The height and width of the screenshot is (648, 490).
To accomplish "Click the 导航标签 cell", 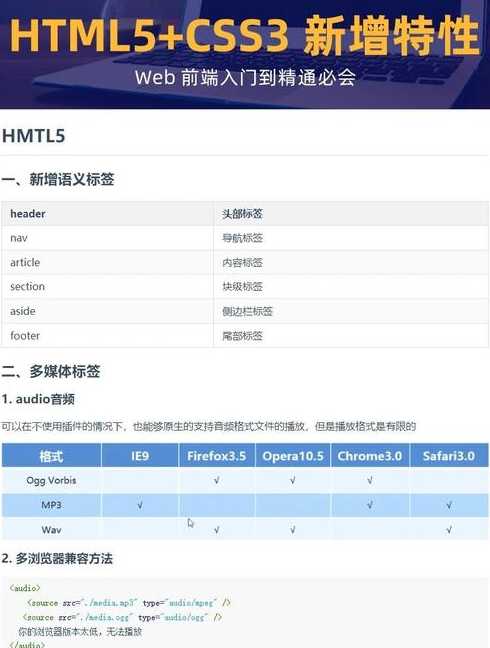I will [x=351, y=238].
